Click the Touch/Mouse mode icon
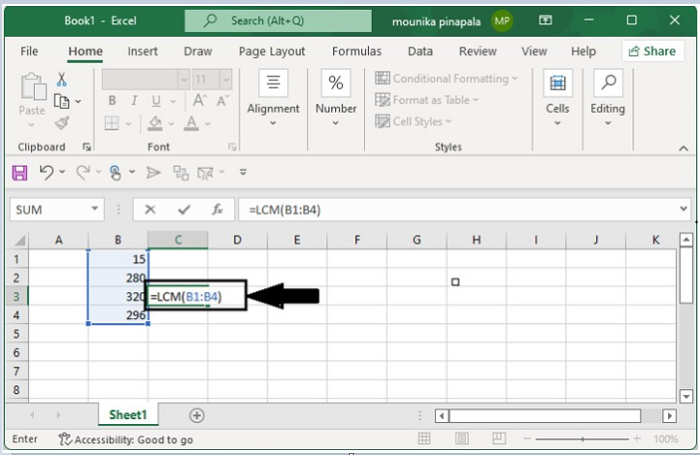Image resolution: width=700 pixels, height=455 pixels. tap(115, 172)
